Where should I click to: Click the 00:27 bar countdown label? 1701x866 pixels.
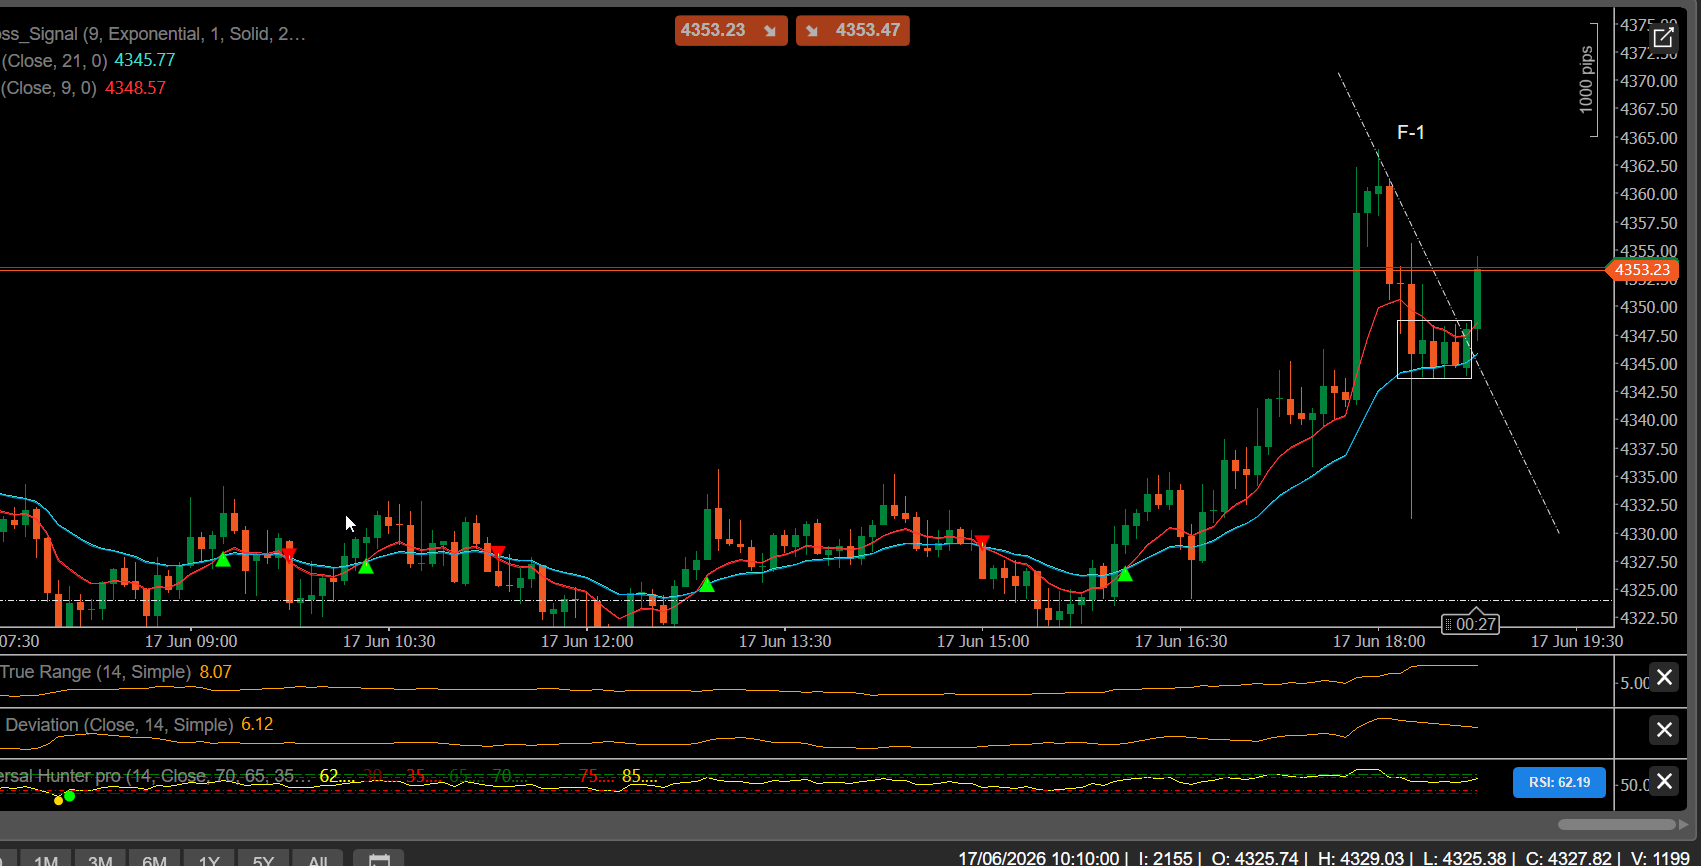(1470, 624)
